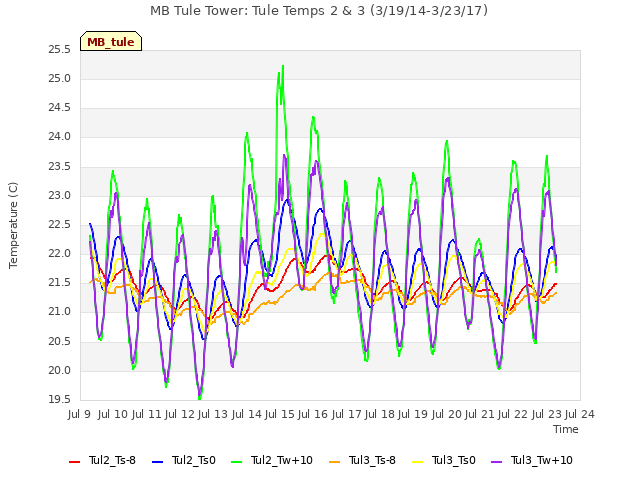Select the Tul2_Ts-8 legend label
The height and width of the screenshot is (480, 640).
point(112,460)
